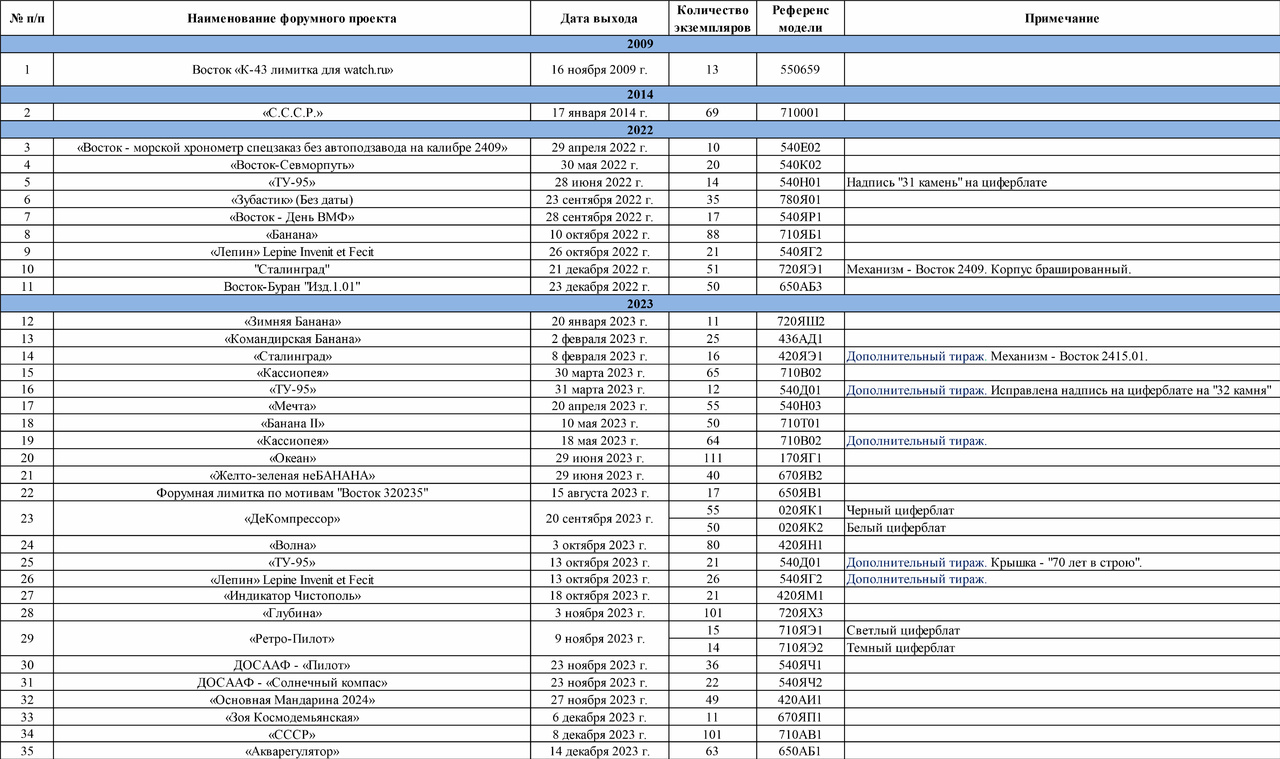Click reference cell '436АД1'
This screenshot has width=1280, height=759.
click(800, 339)
